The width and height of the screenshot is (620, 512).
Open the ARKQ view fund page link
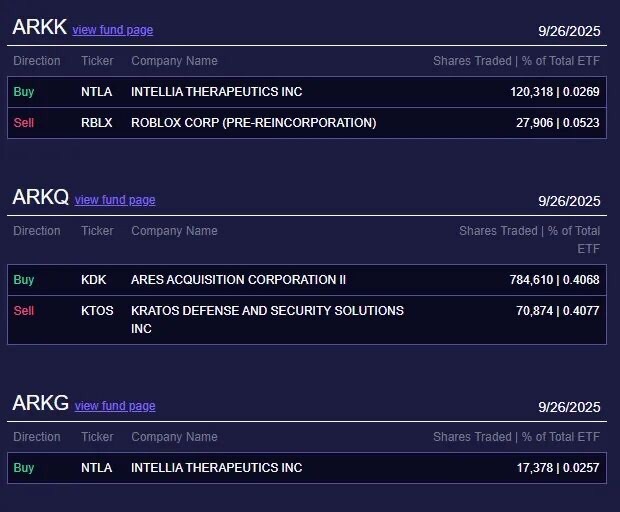tap(115, 200)
